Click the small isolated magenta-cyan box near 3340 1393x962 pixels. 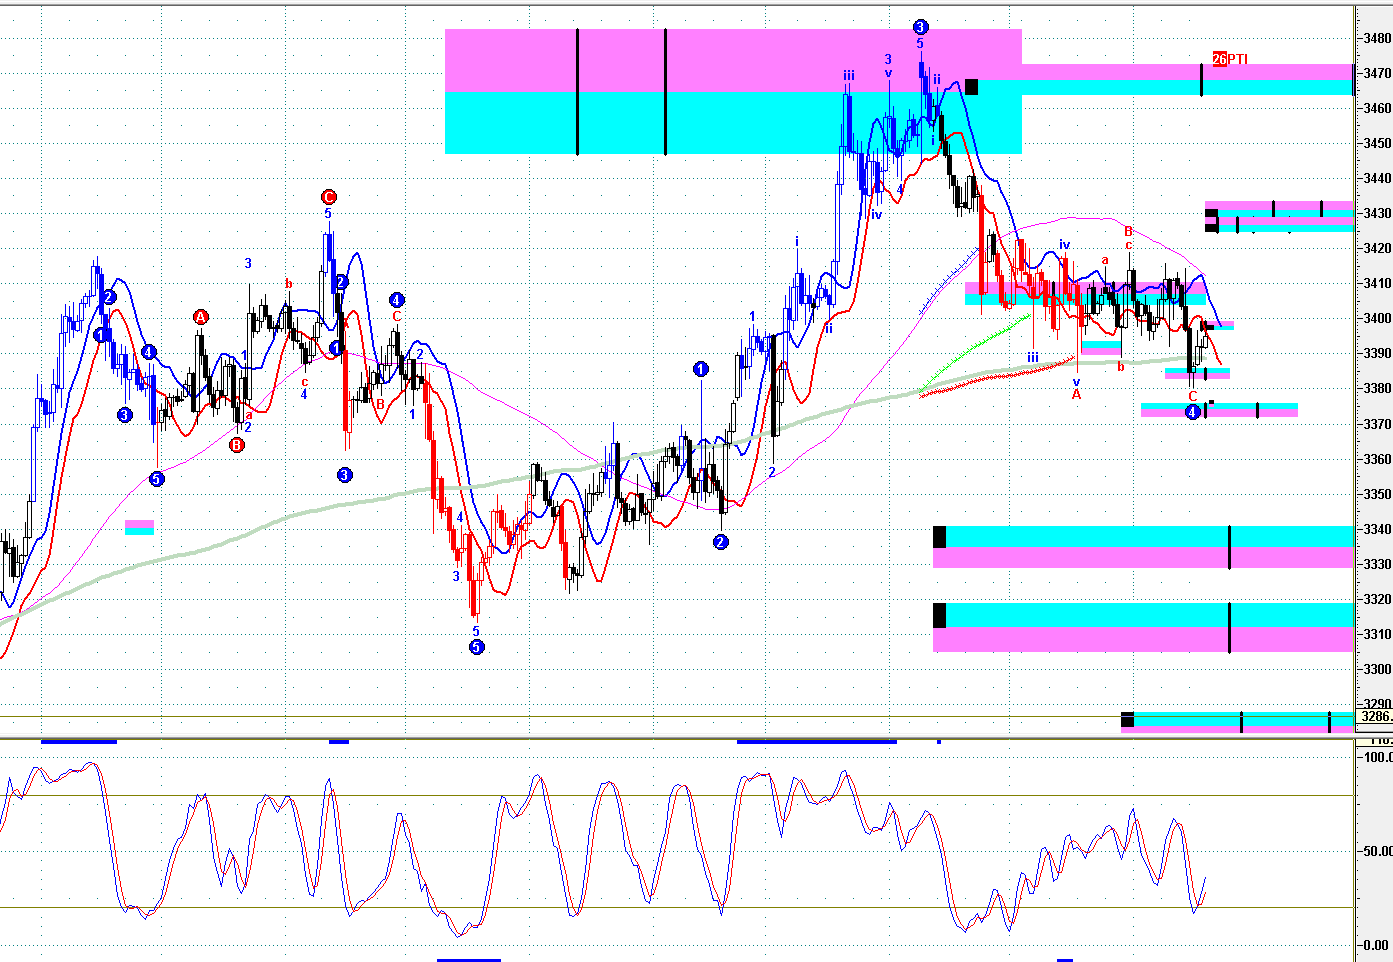[139, 527]
